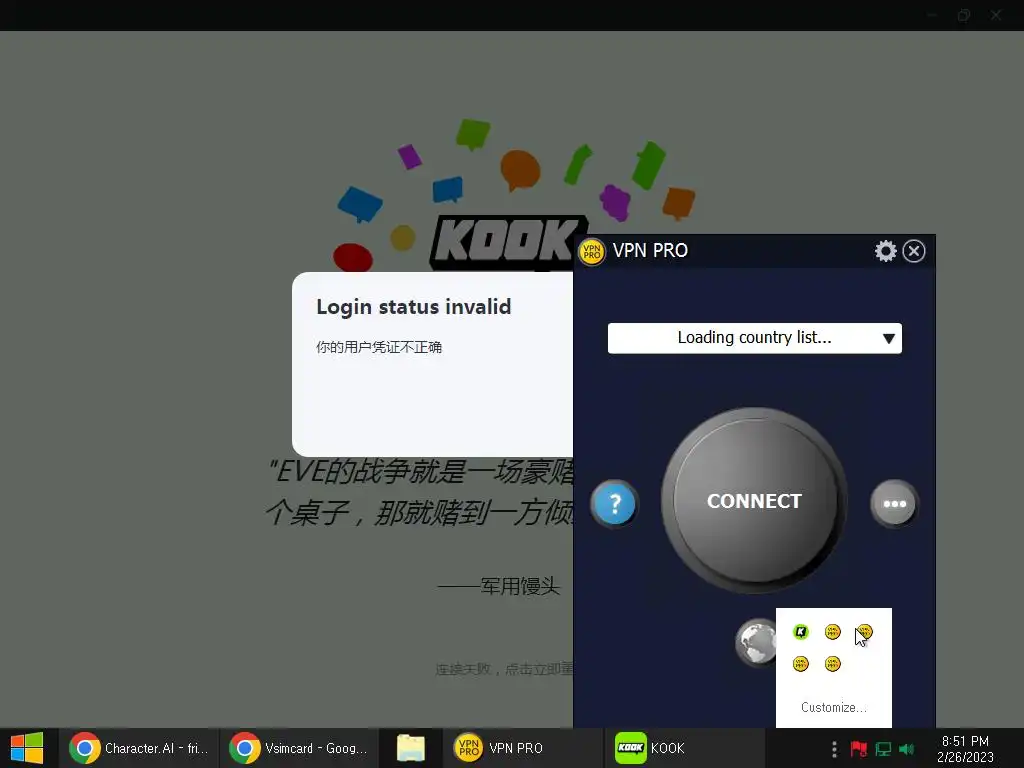Select KOOK taskbar button
Screen dimensions: 1024x768
click(x=684, y=748)
